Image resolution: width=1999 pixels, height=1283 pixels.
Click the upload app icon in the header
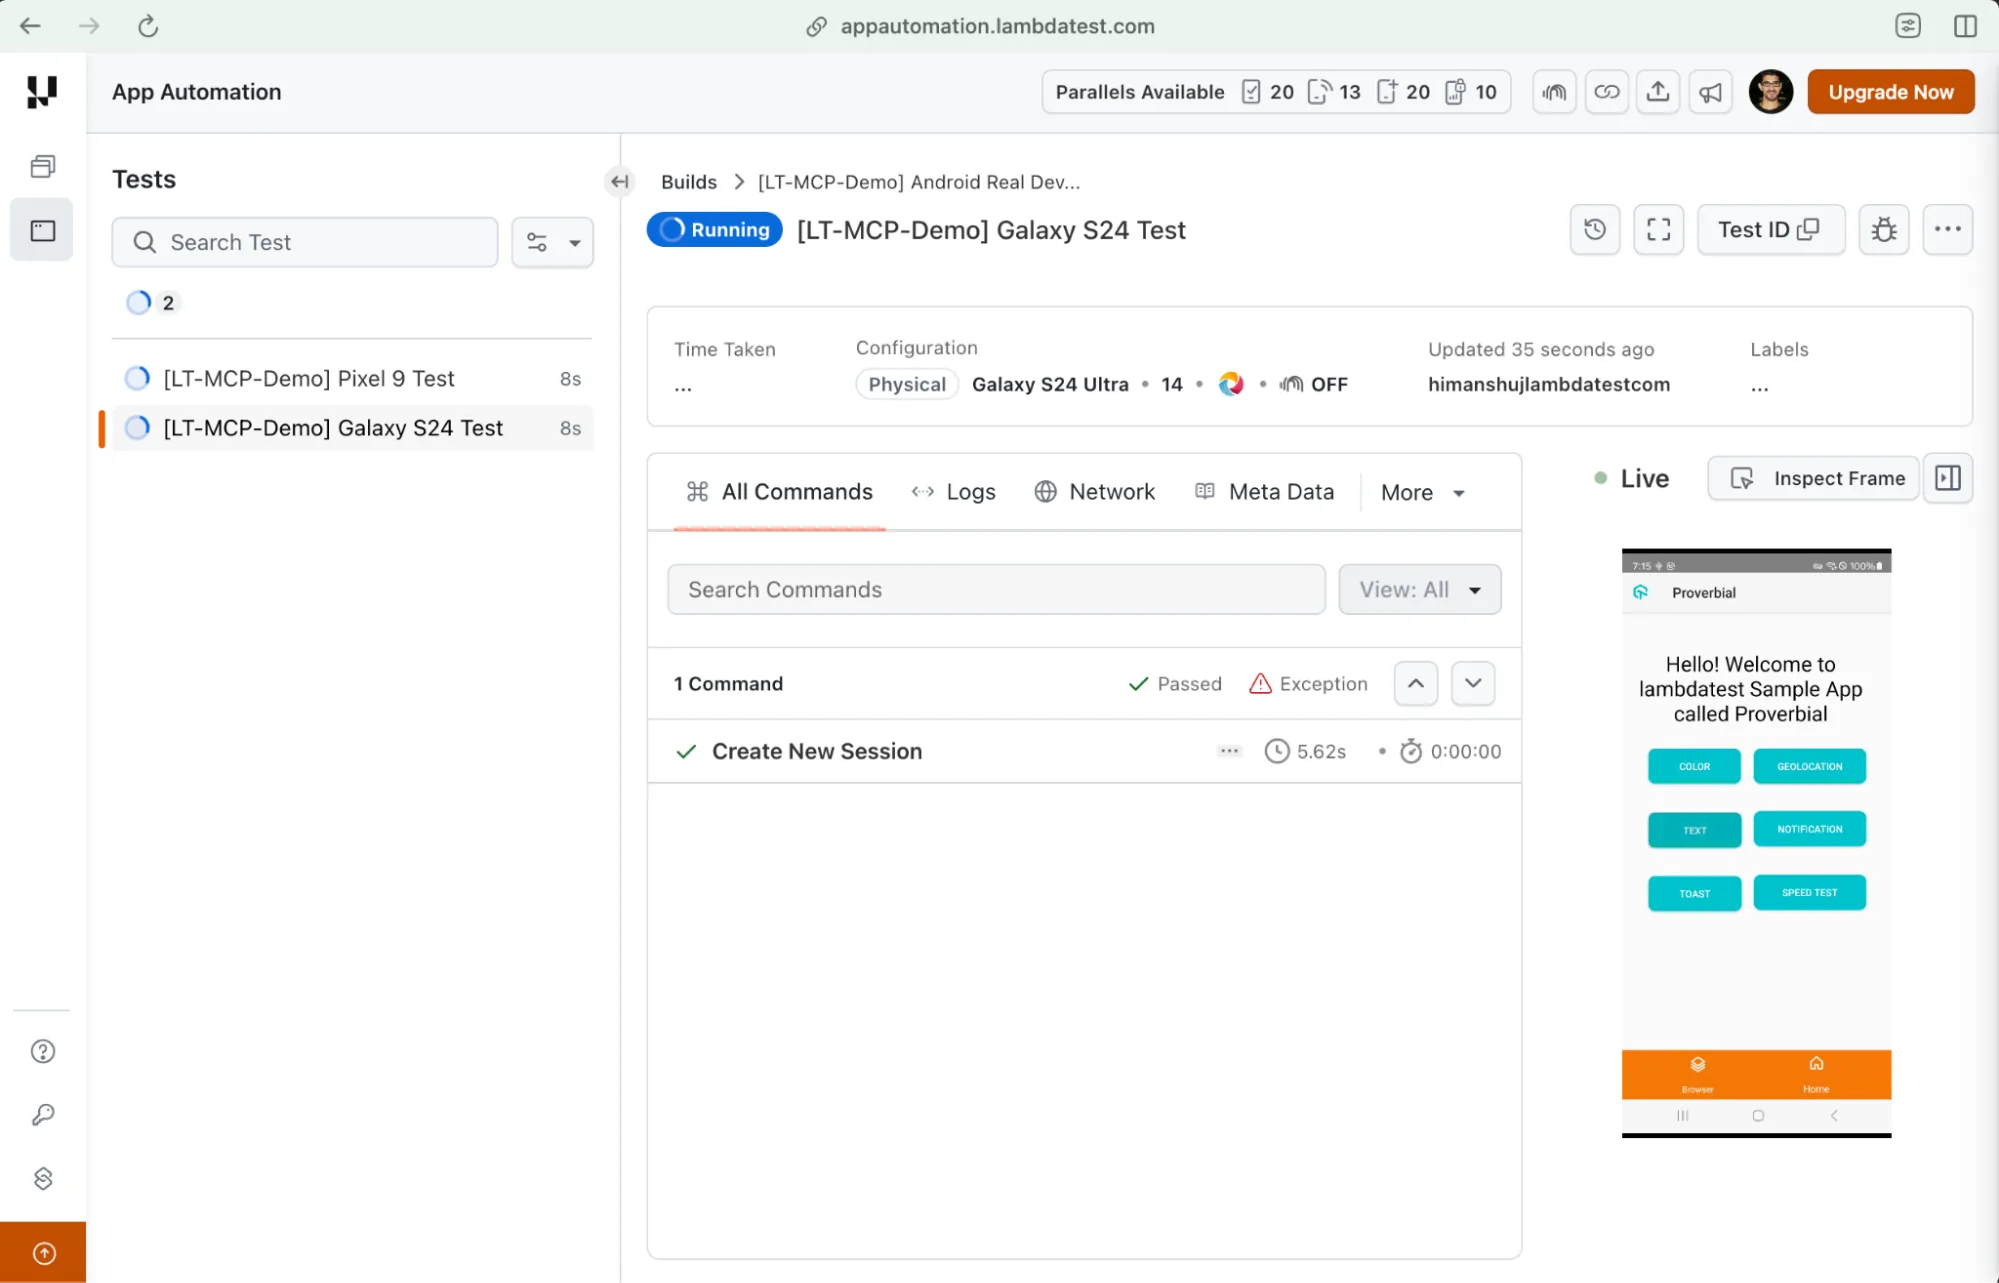1658,92
